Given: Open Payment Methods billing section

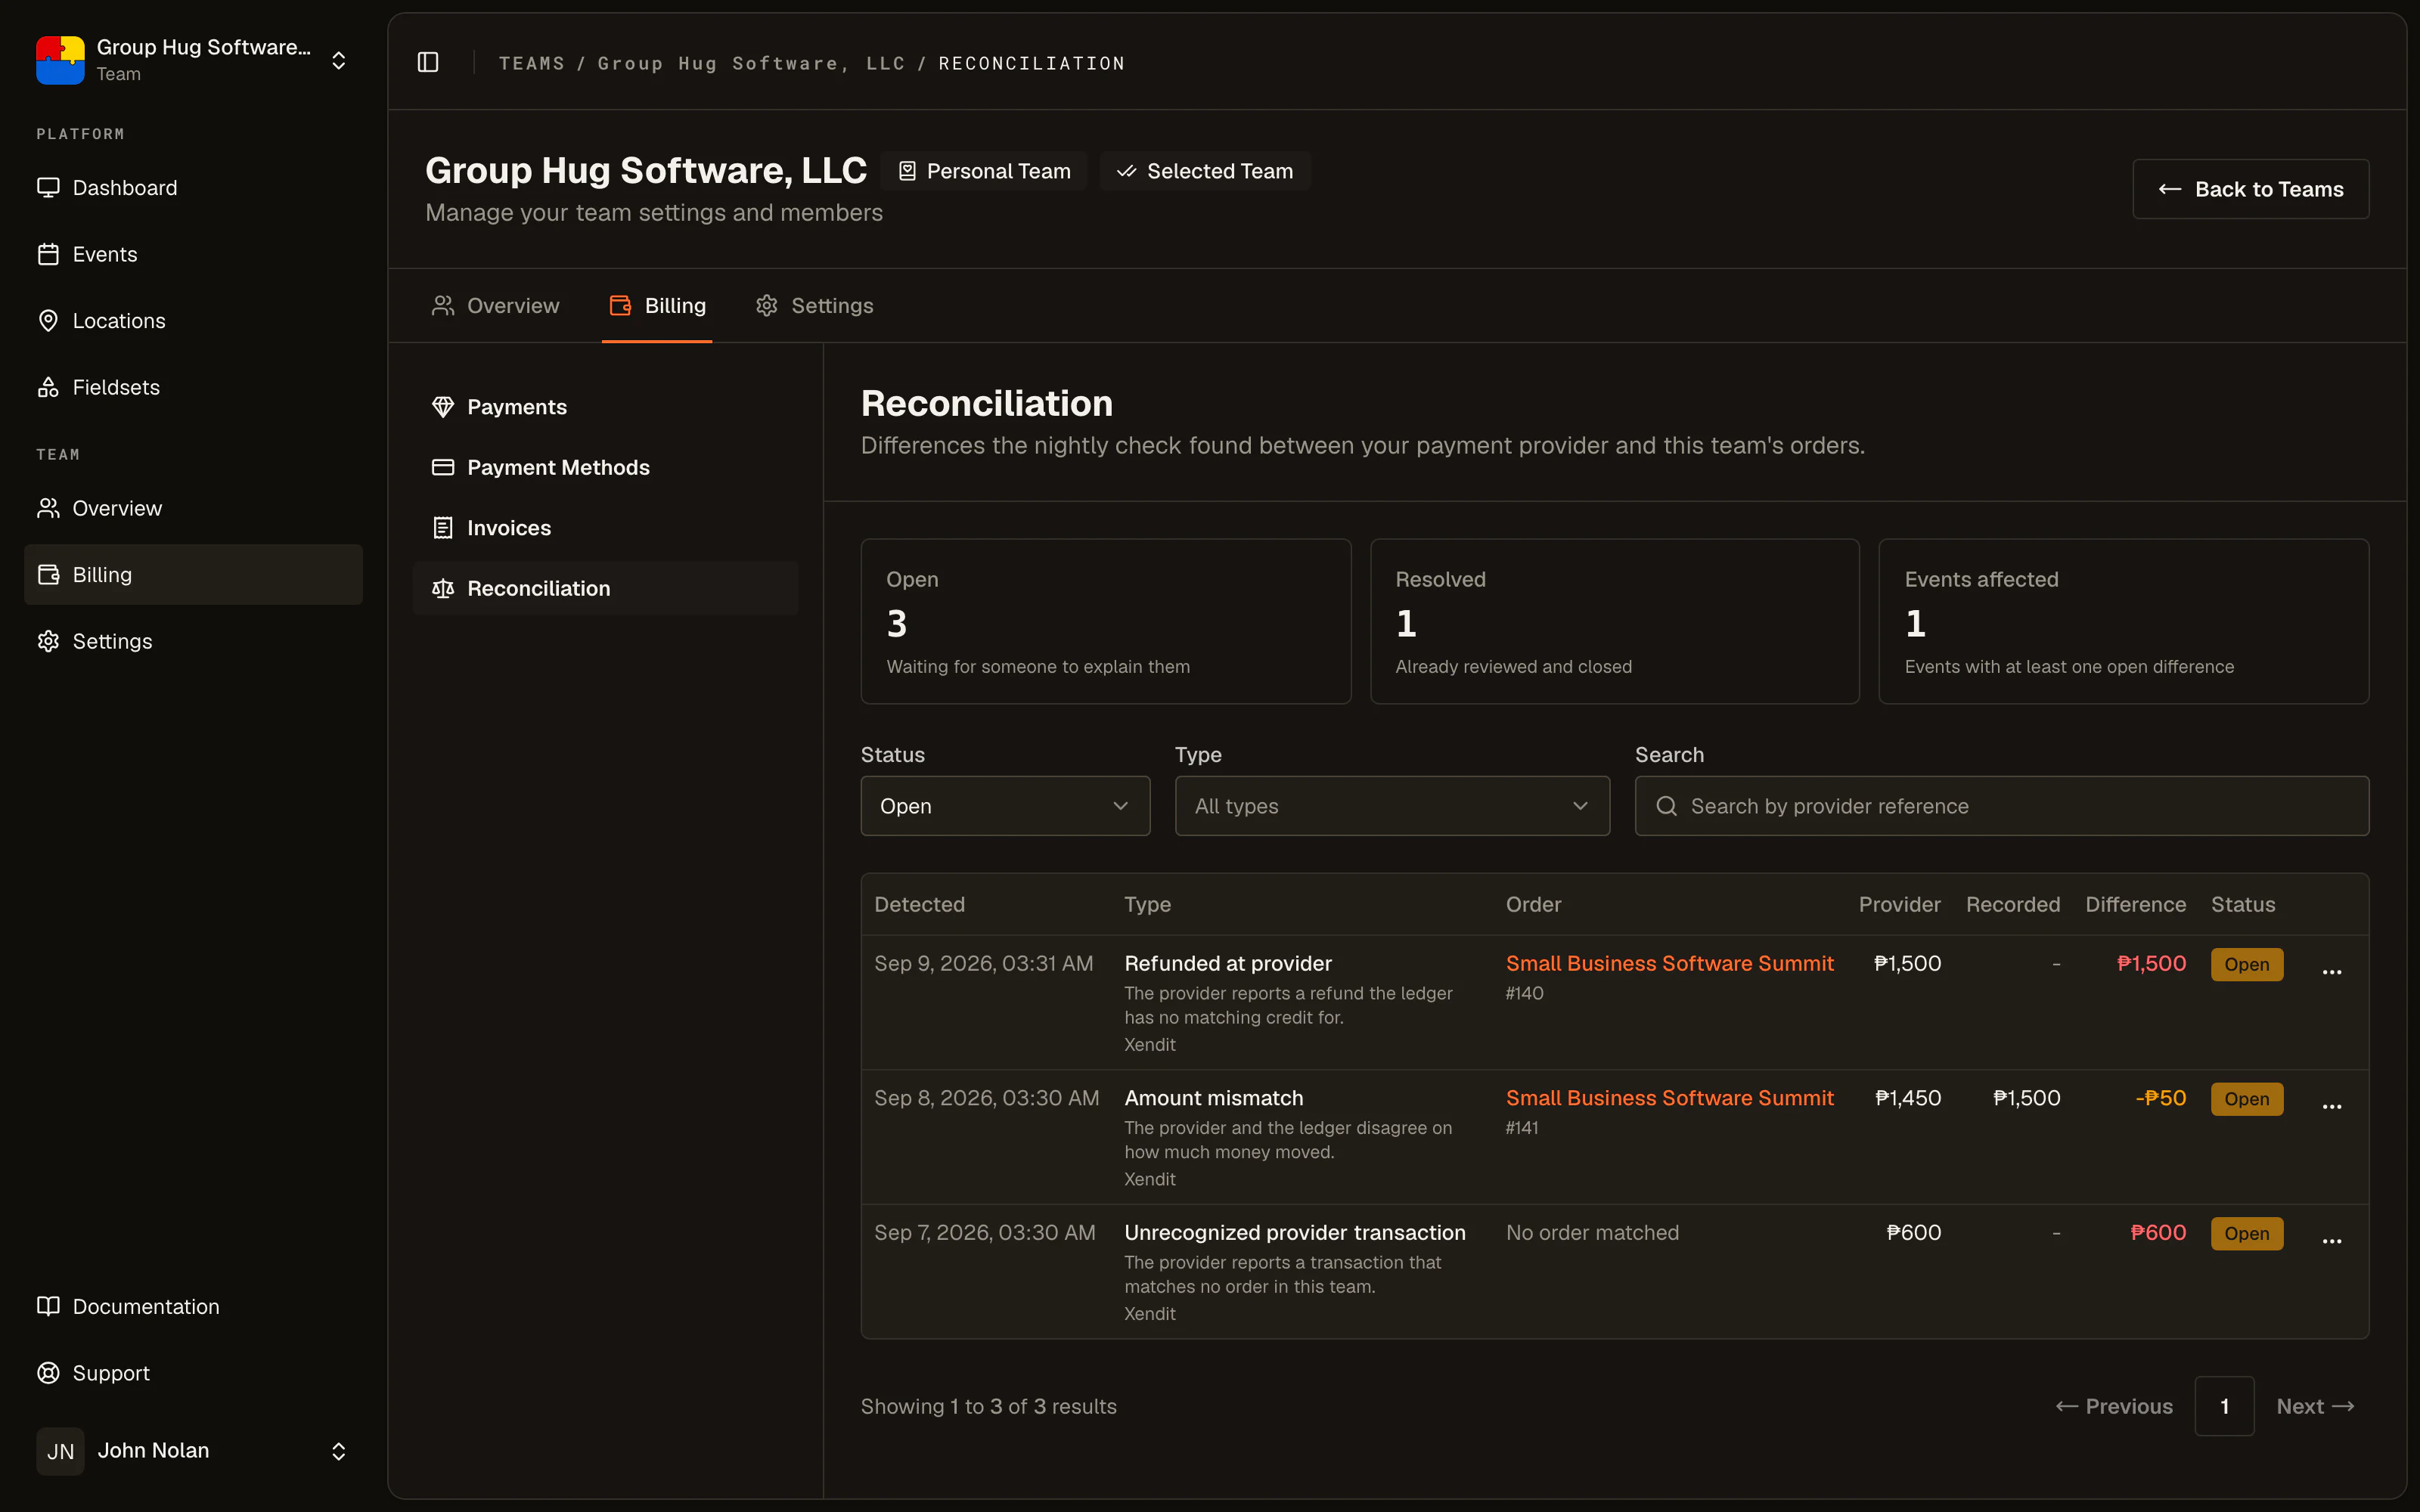Looking at the screenshot, I should click(x=605, y=467).
